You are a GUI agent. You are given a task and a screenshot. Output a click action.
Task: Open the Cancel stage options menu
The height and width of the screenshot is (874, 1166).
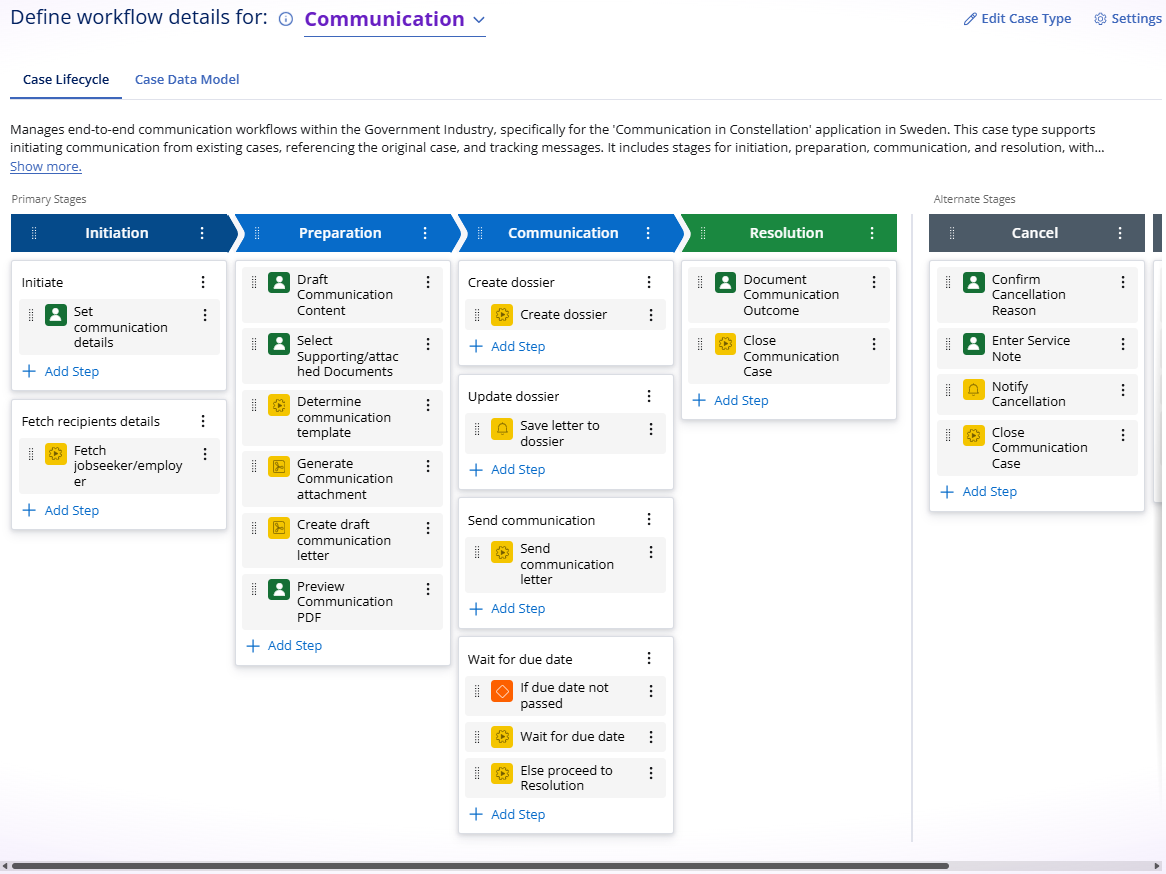(1120, 233)
